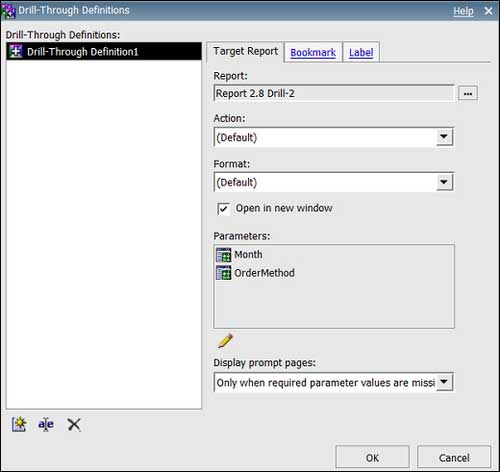This screenshot has width=500, height=472.
Task: Click the Drill-Through Definition1 item icon
Action: pyautogui.click(x=15, y=52)
